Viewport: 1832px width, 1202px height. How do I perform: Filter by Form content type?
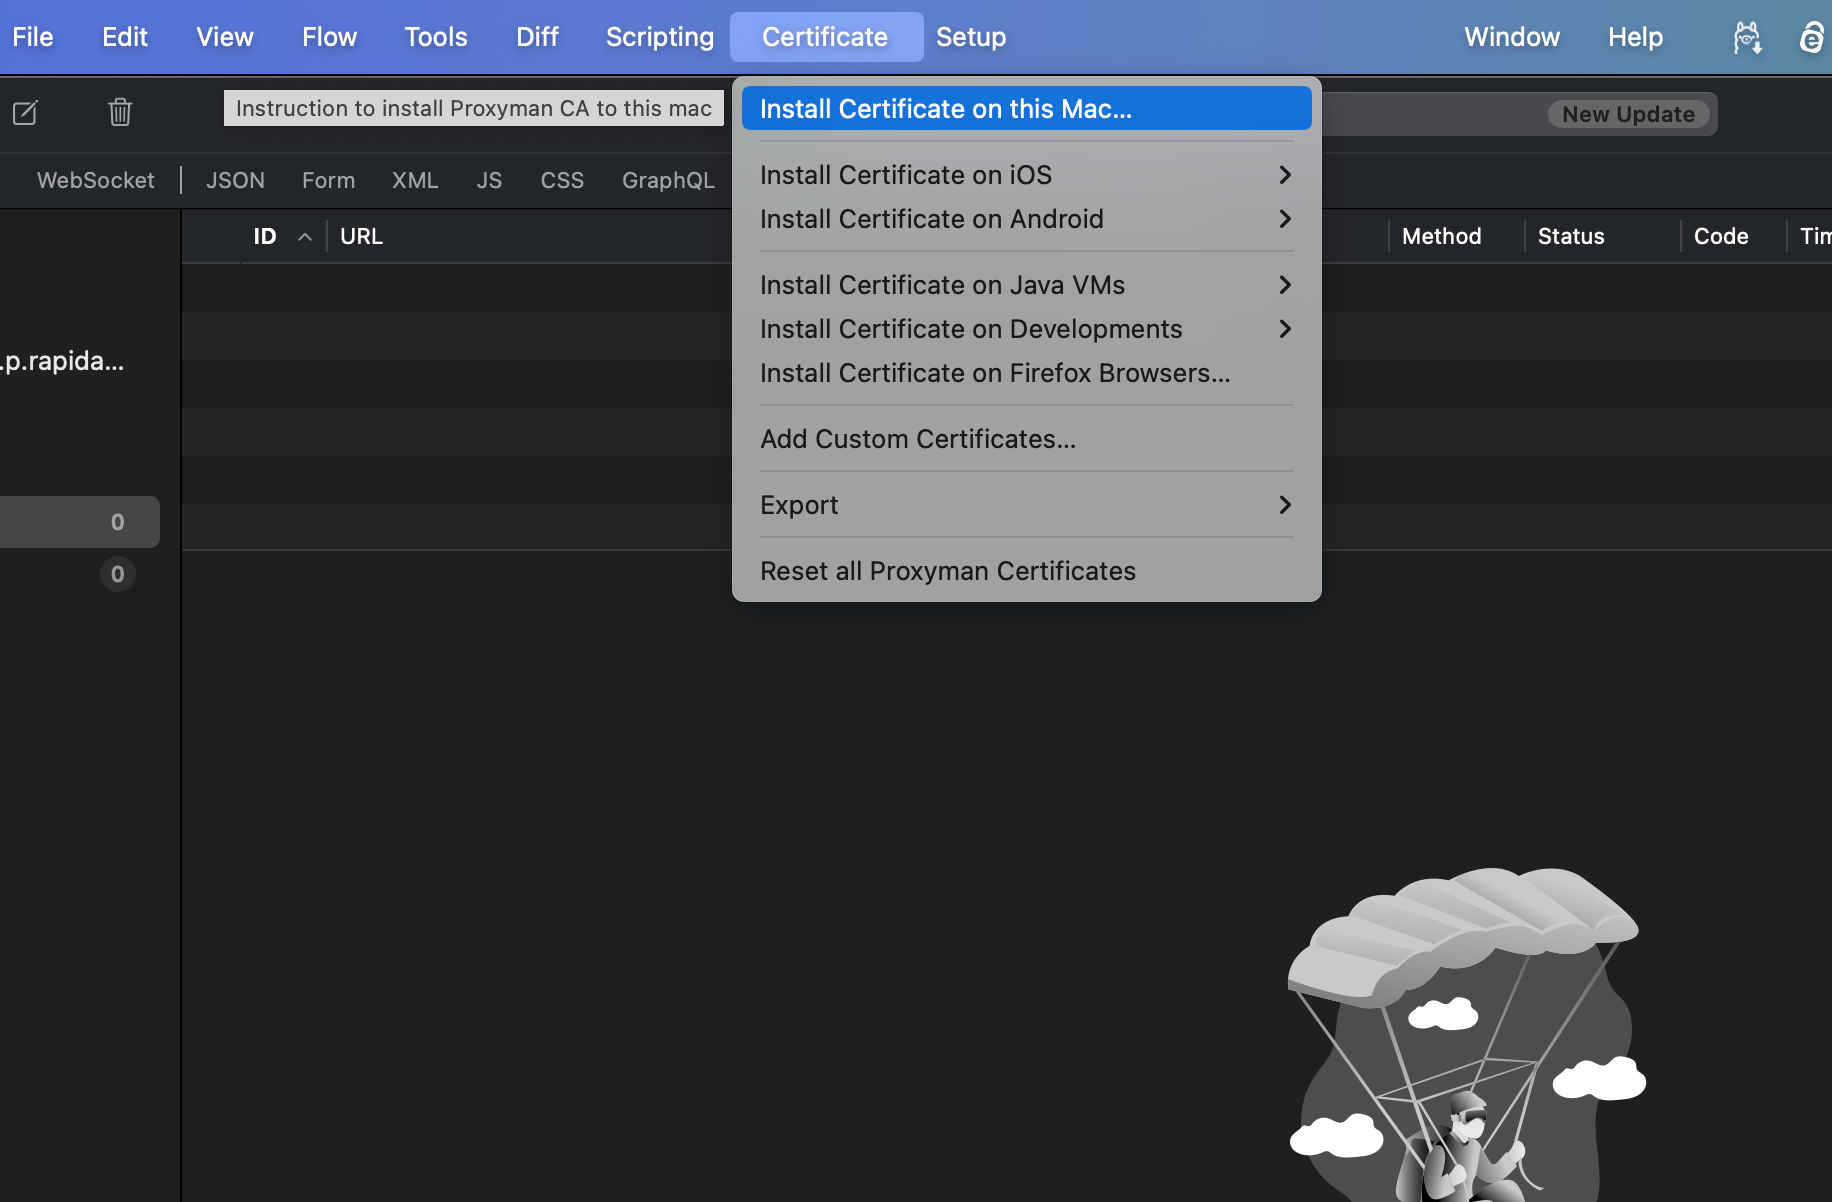pyautogui.click(x=328, y=180)
